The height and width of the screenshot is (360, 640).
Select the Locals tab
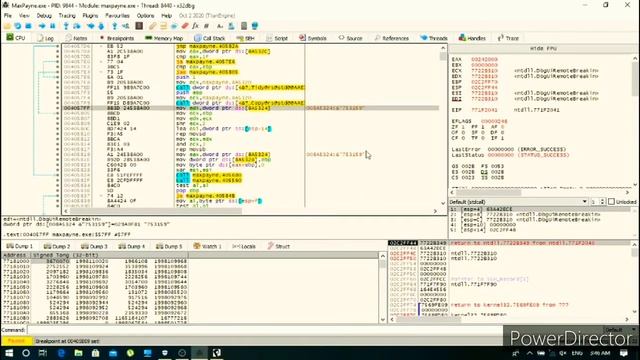[244, 246]
